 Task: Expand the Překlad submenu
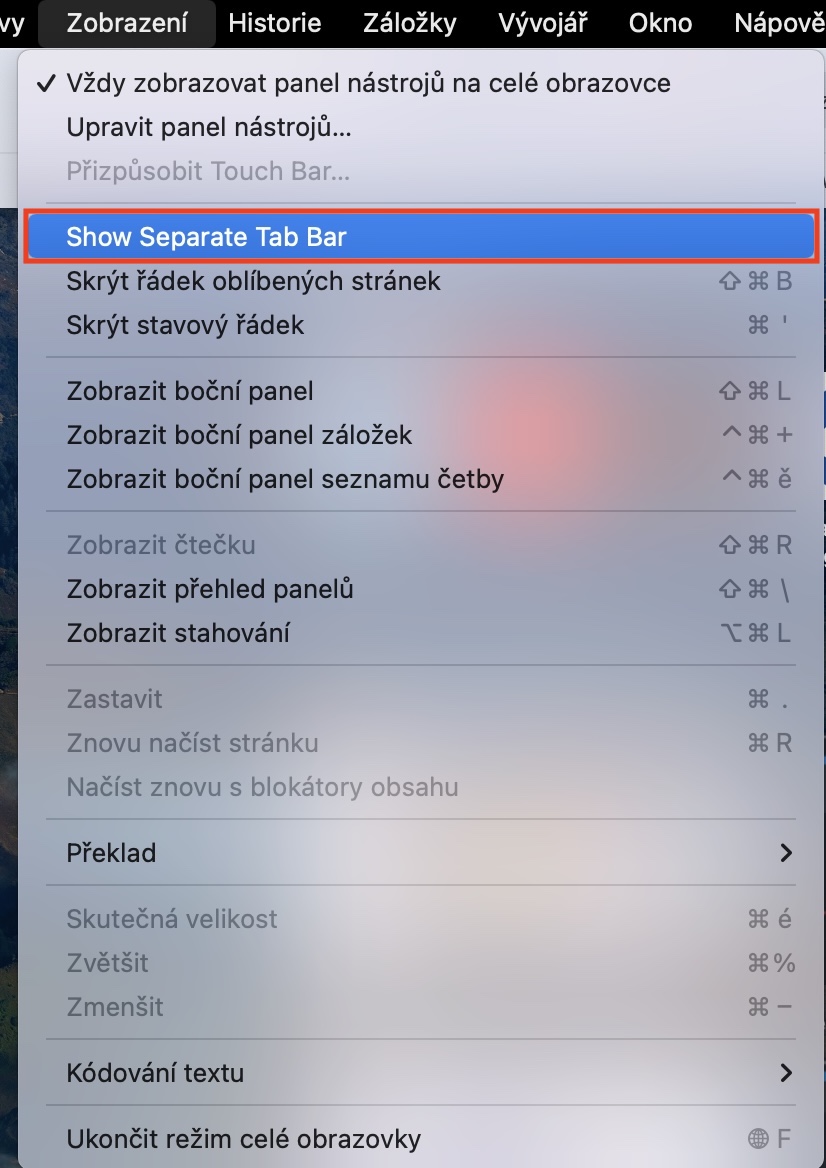(x=111, y=853)
